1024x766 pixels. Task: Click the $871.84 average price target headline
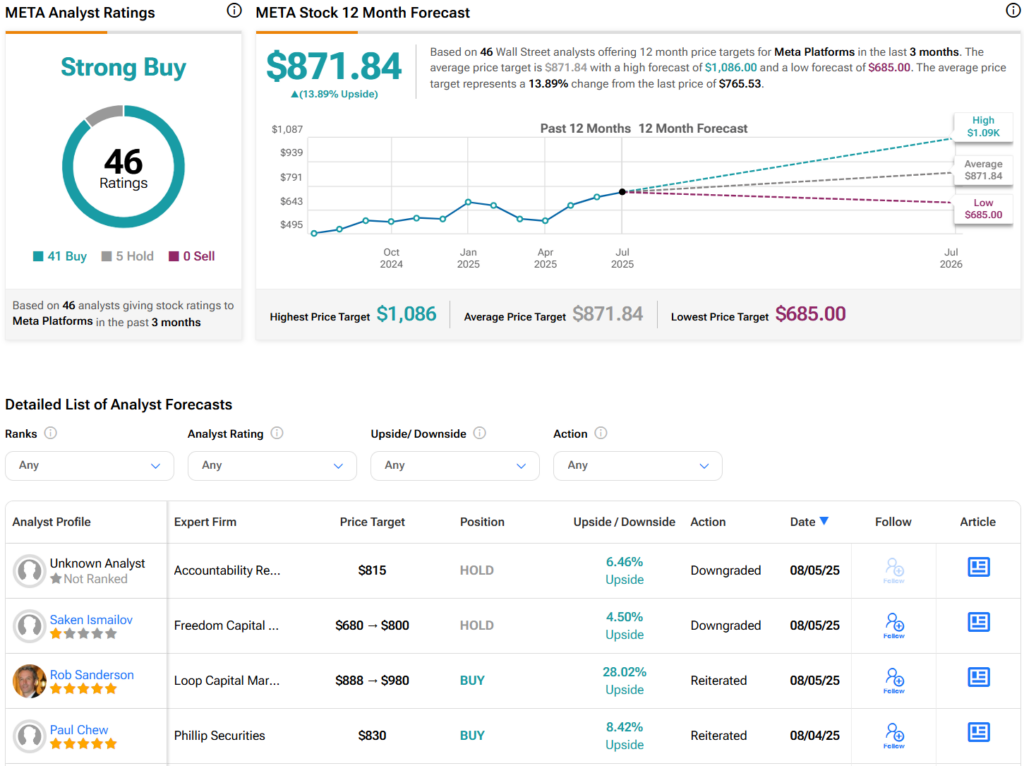[x=334, y=66]
